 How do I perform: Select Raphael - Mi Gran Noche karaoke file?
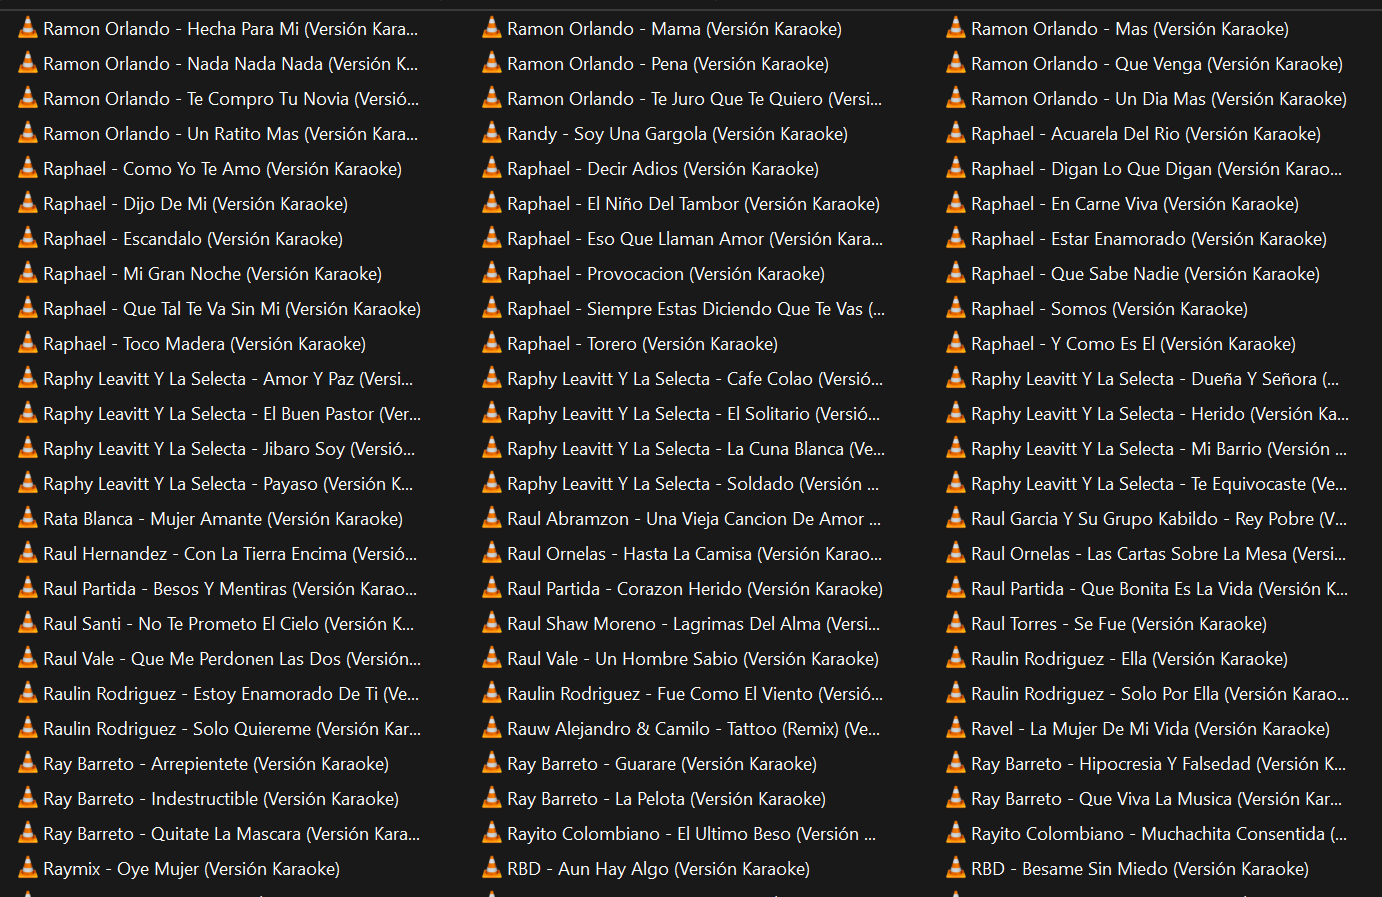click(212, 274)
